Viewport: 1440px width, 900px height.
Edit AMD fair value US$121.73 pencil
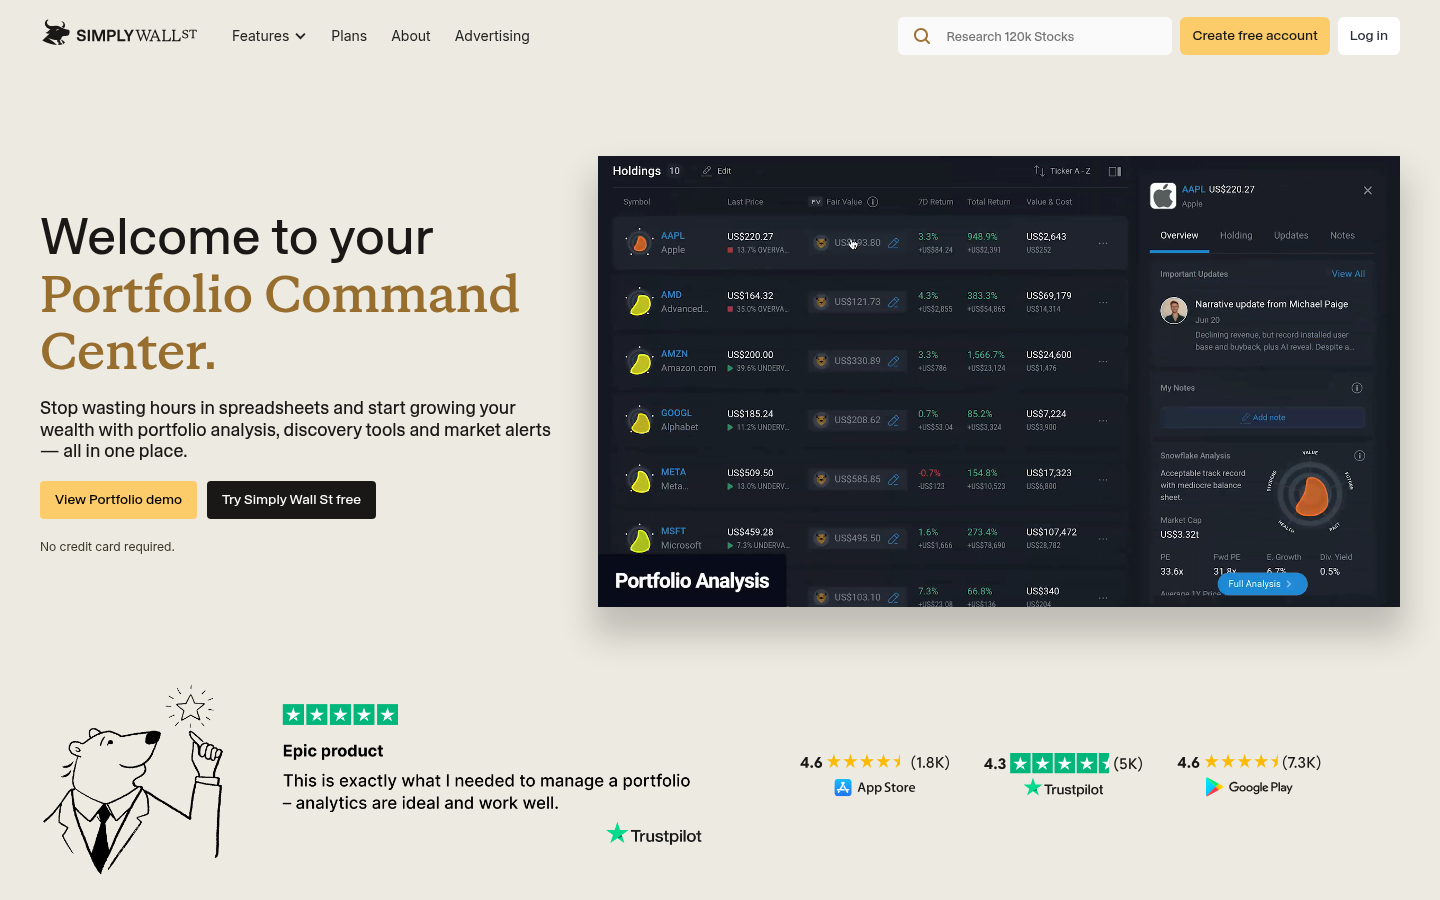coord(894,302)
